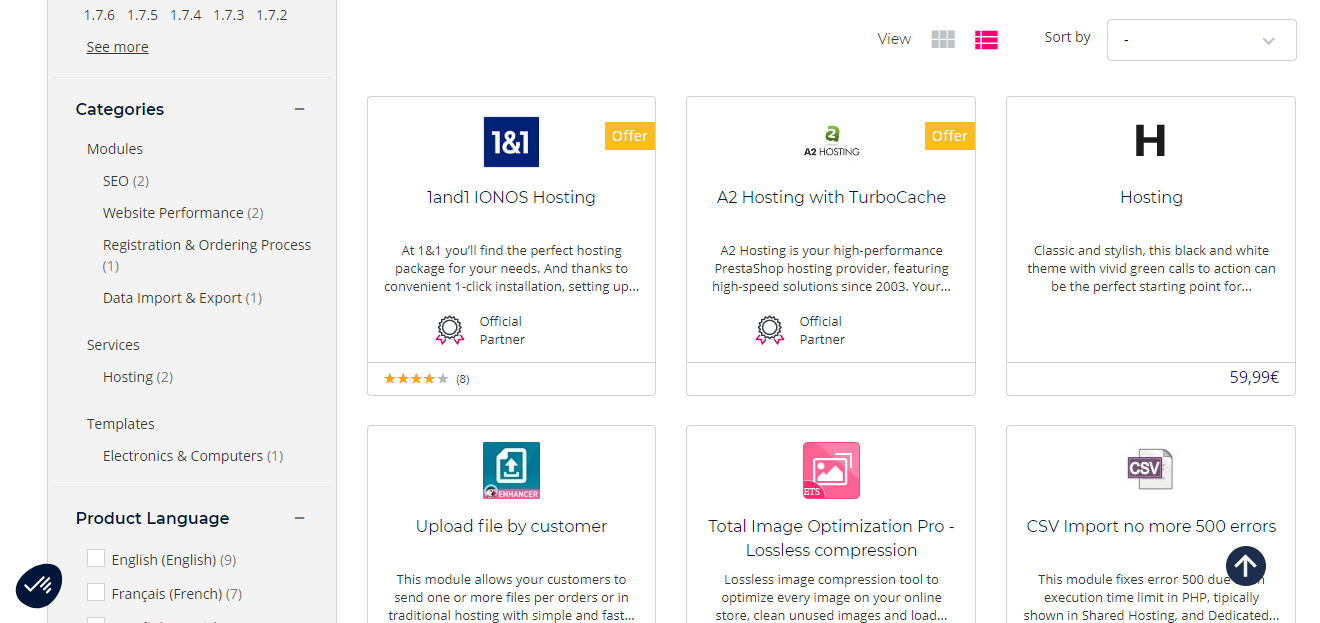Click 1and1 IONOS description text

pos(511,268)
